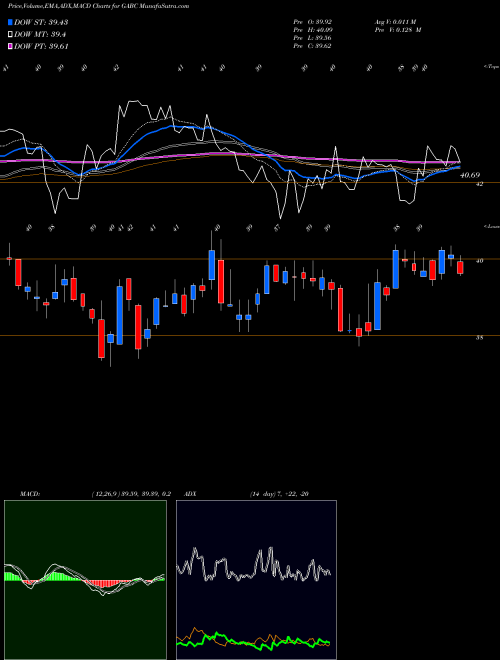Click the chart title mentioning GABC MunafaSutra.com
This screenshot has width=500, height=660.
98,6
